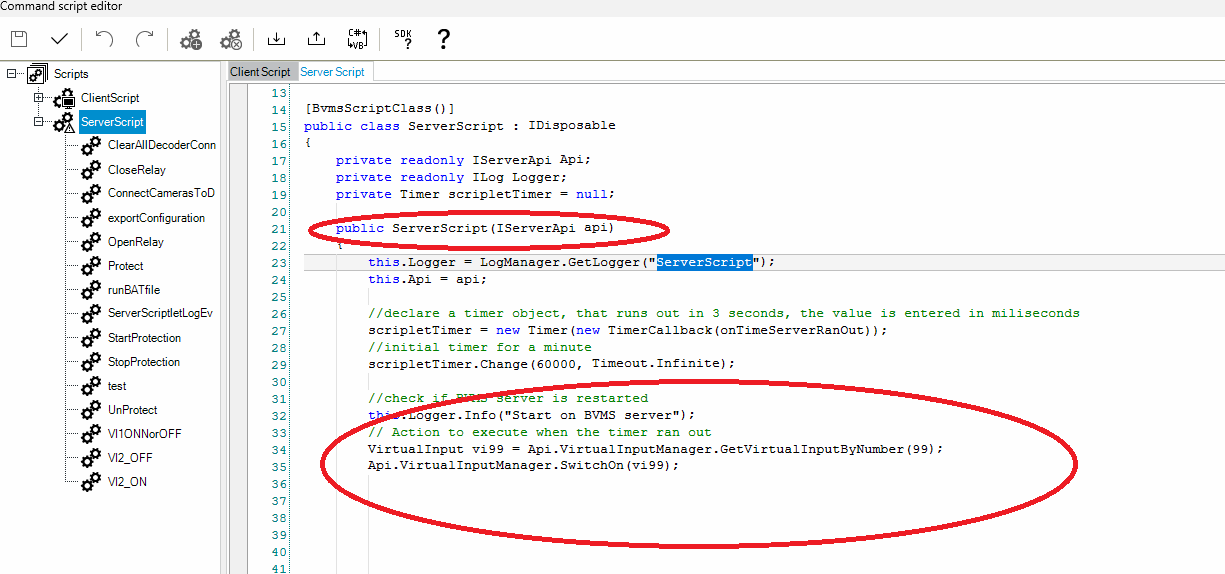
Task: Click the checkmark to verify the script
Action: pyautogui.click(x=59, y=39)
